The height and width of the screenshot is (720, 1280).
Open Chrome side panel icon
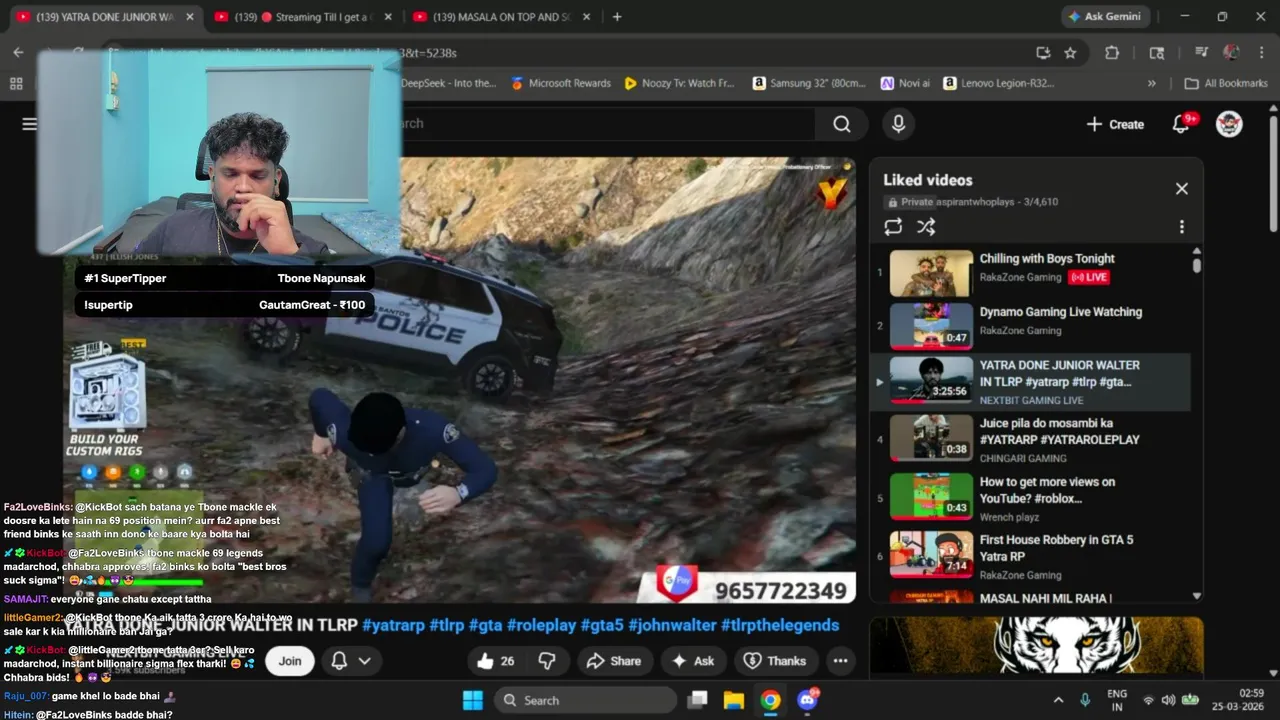coord(1157,53)
